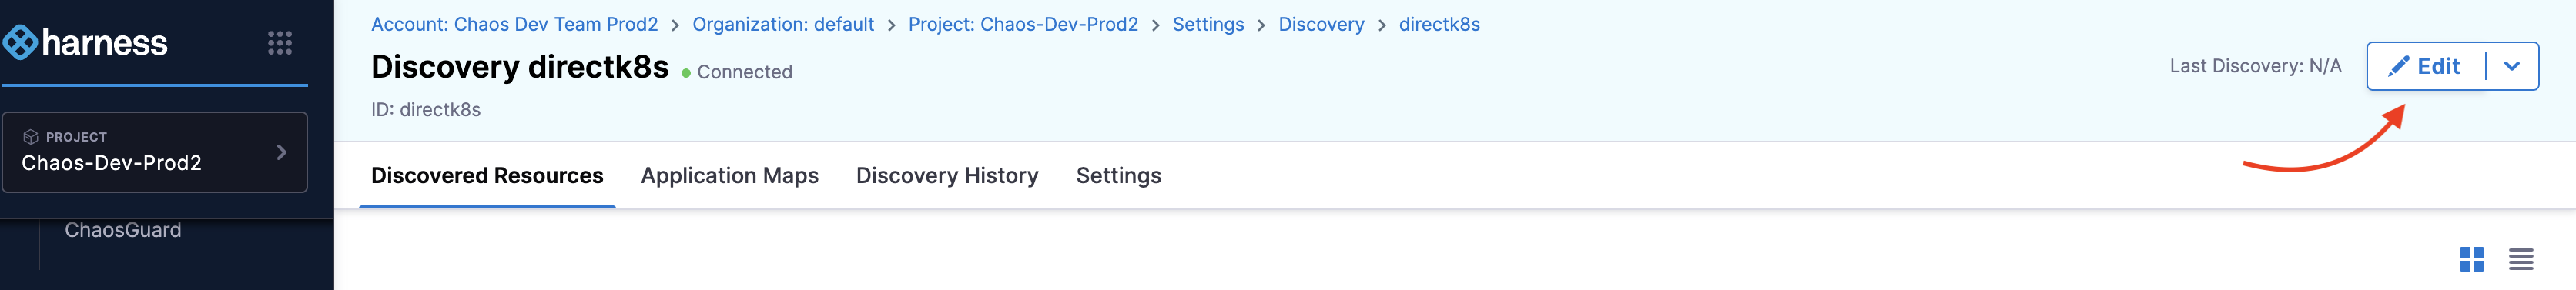Click the Settings breadcrumb link
The height and width of the screenshot is (290, 2576).
[x=1208, y=24]
